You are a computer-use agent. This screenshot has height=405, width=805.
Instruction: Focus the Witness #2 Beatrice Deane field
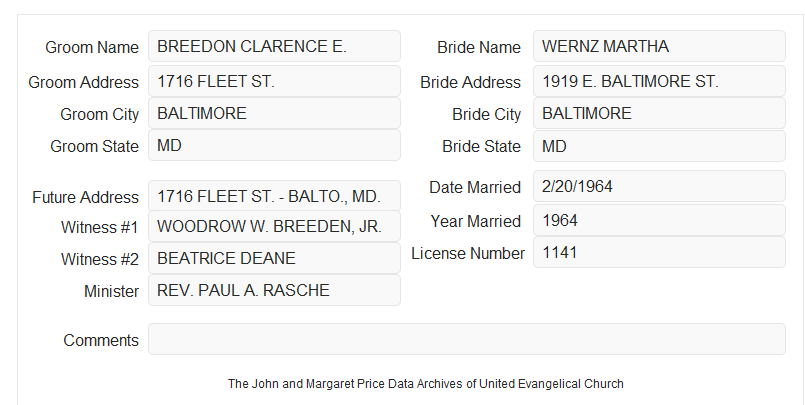[274, 258]
